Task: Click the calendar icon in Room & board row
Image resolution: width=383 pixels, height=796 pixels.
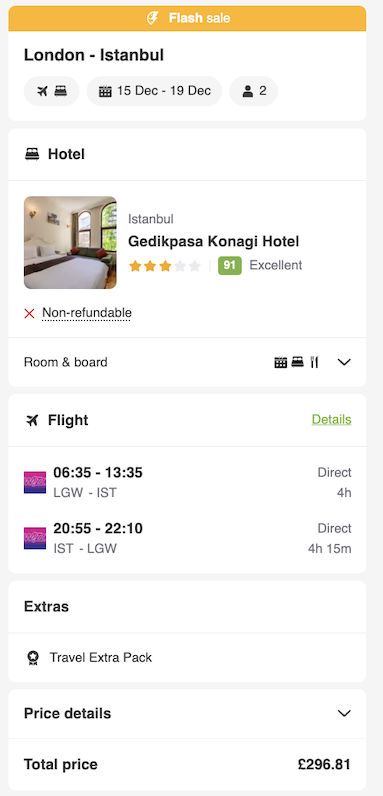Action: tap(280, 362)
